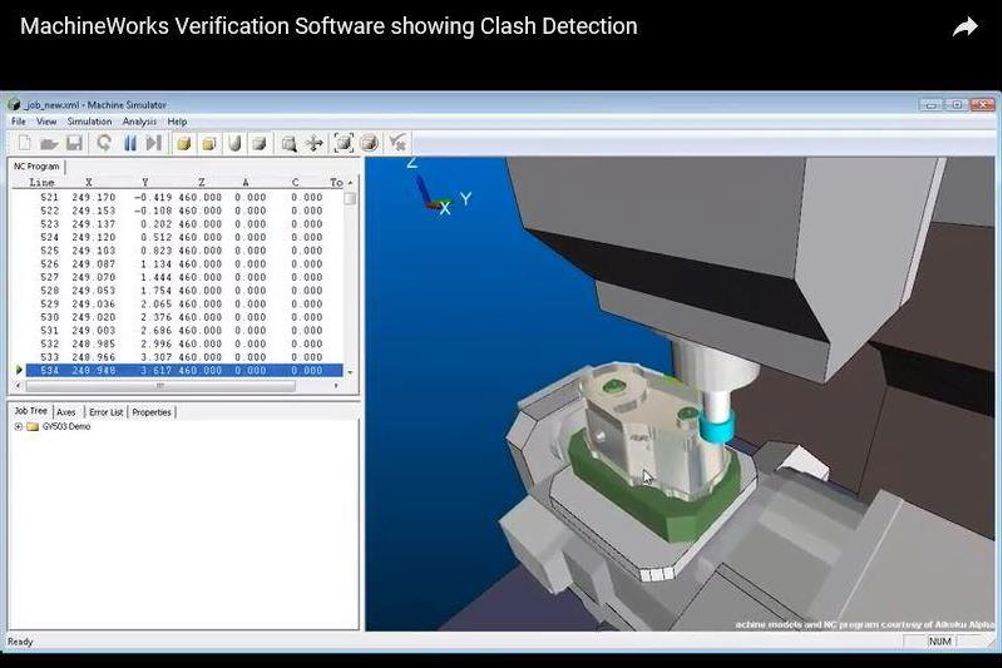Click the C column header

click(x=295, y=183)
